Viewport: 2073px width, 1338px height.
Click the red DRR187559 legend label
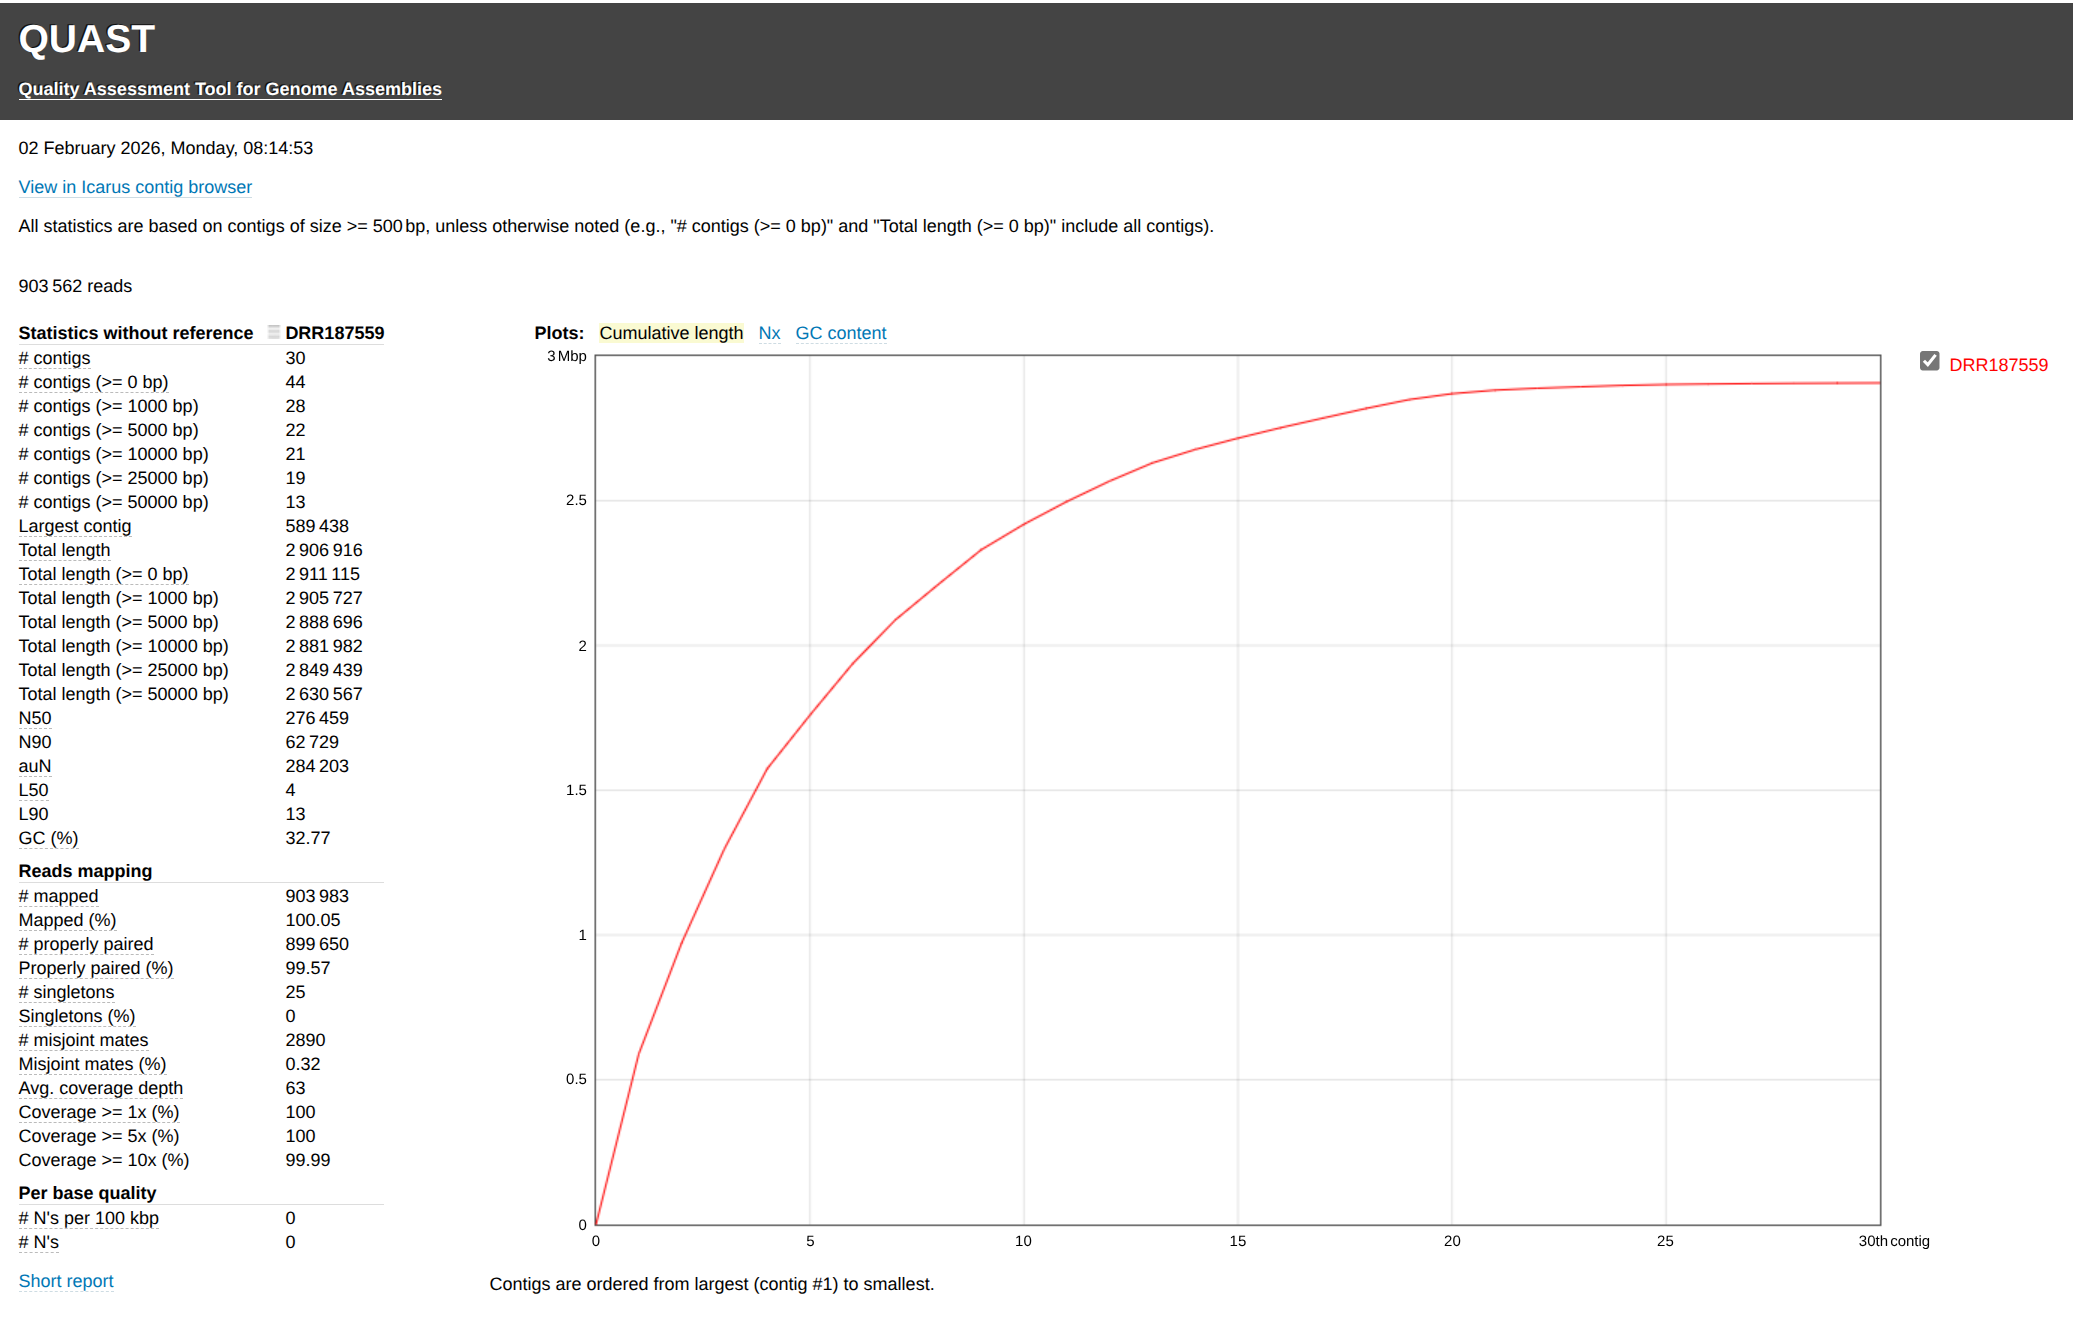(1997, 365)
